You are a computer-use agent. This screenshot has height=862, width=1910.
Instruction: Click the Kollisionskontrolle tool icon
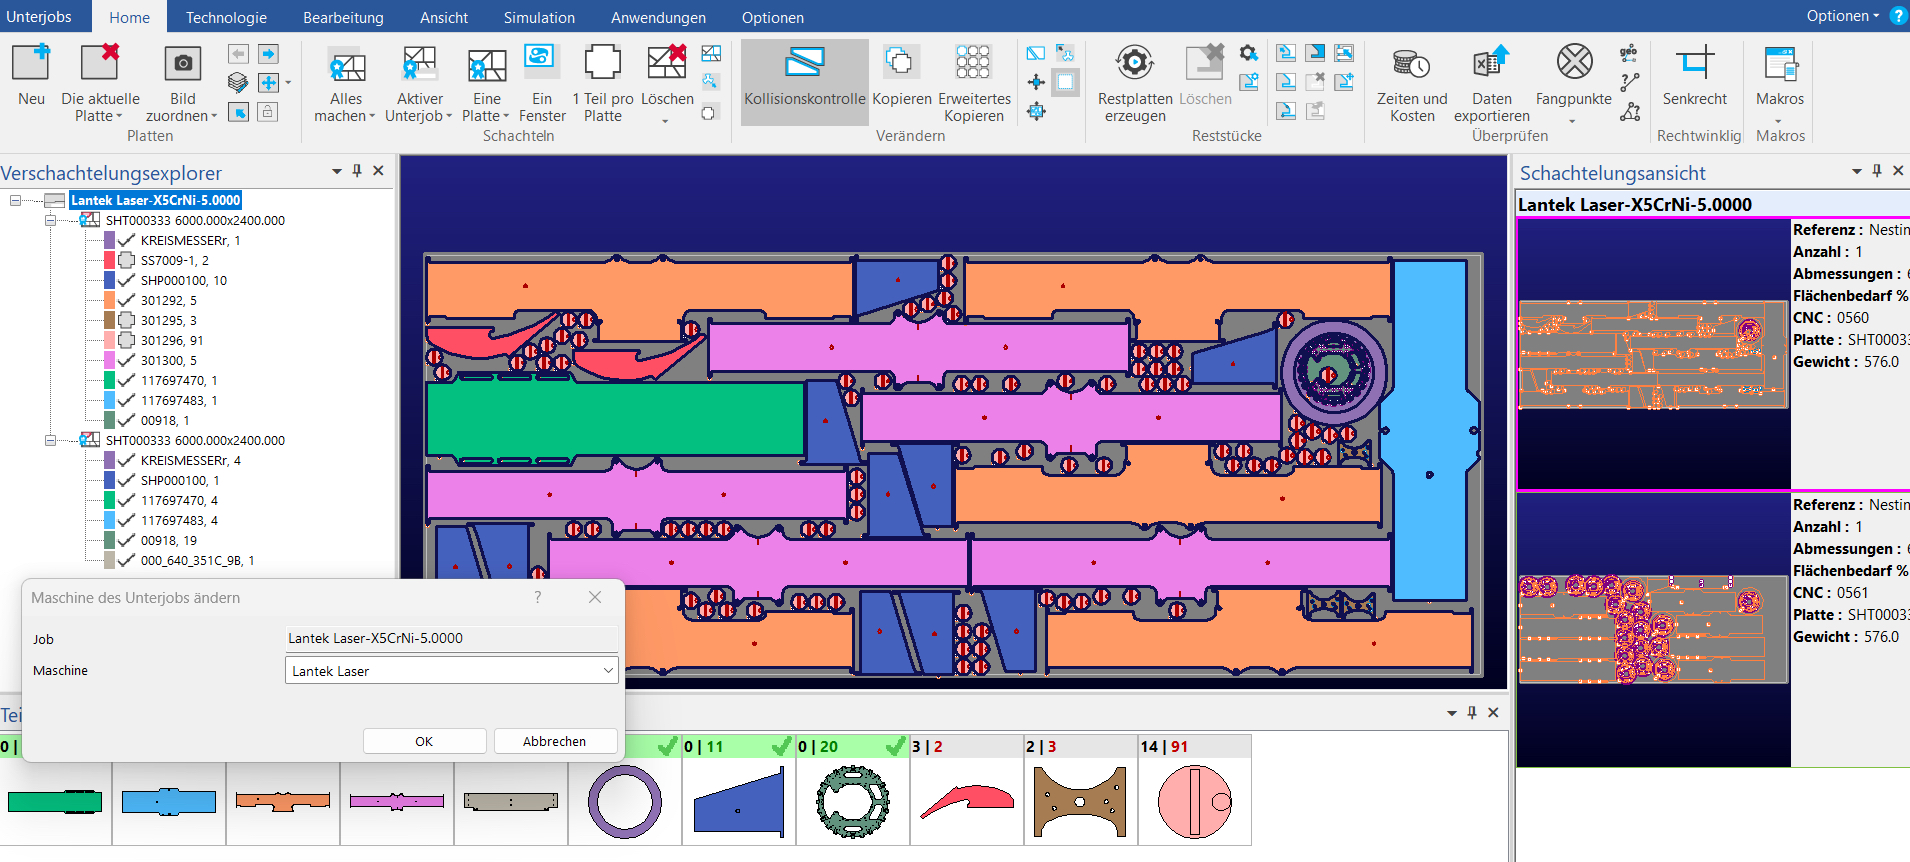click(x=804, y=64)
